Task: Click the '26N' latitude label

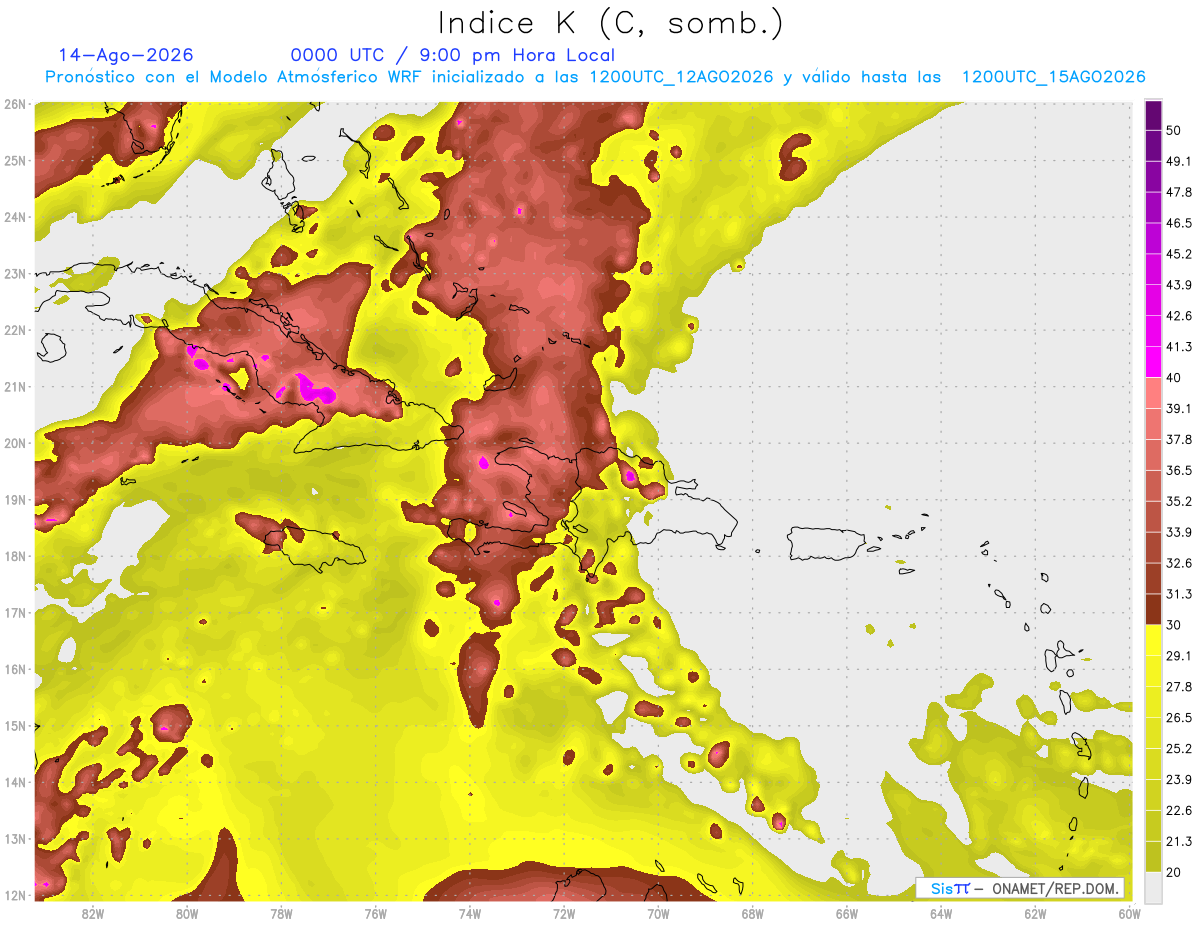Action: tap(15, 104)
